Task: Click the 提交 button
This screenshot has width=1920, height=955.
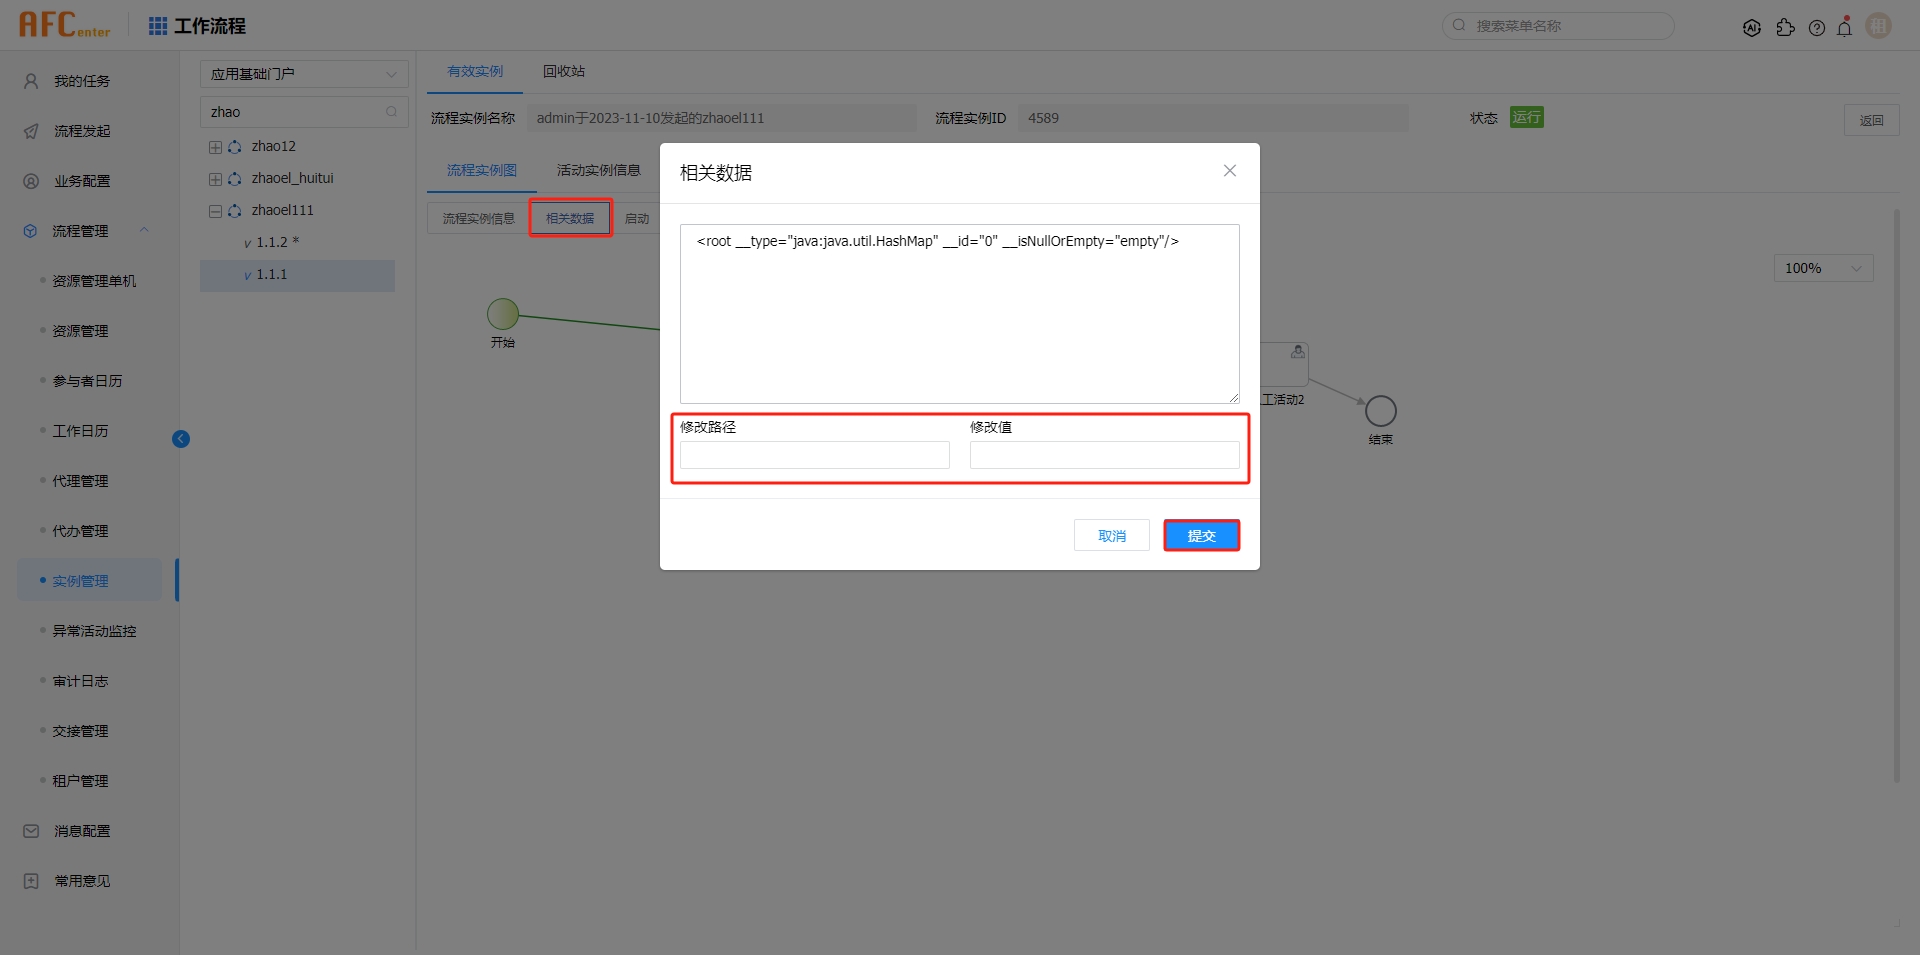Action: (x=1201, y=536)
